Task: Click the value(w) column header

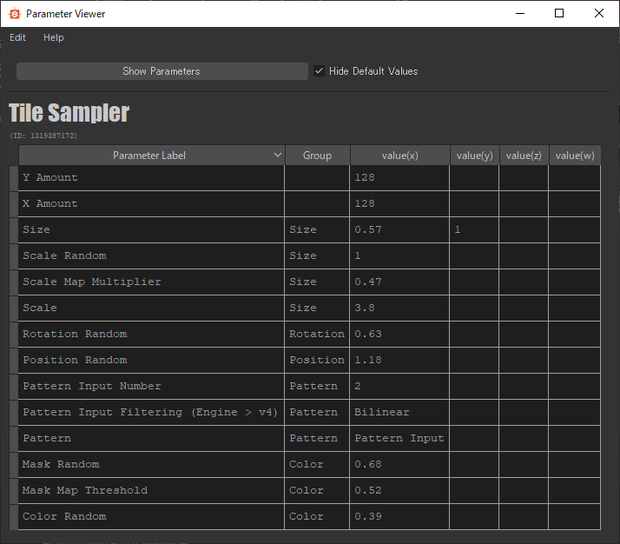Action: click(x=575, y=155)
